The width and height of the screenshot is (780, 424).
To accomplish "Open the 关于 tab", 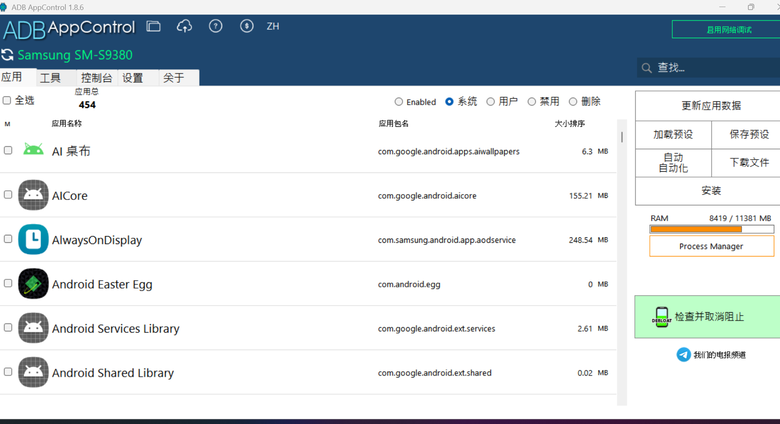I will [x=179, y=78].
